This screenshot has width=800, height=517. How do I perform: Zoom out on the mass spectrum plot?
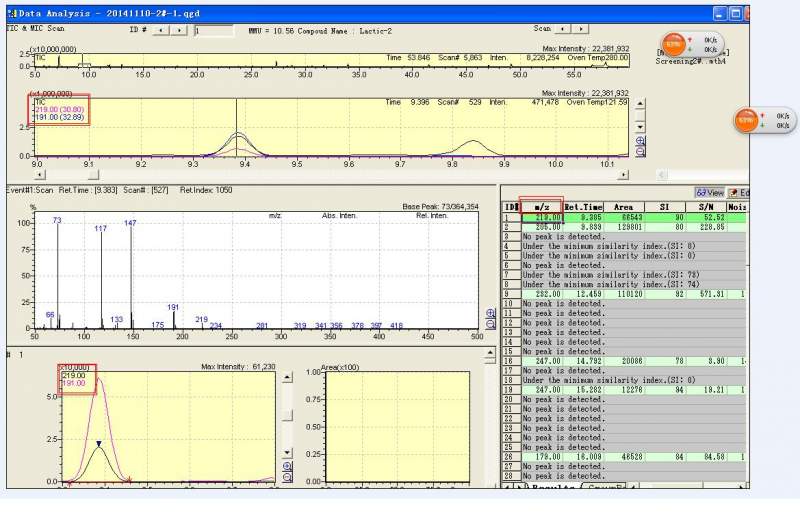491,325
